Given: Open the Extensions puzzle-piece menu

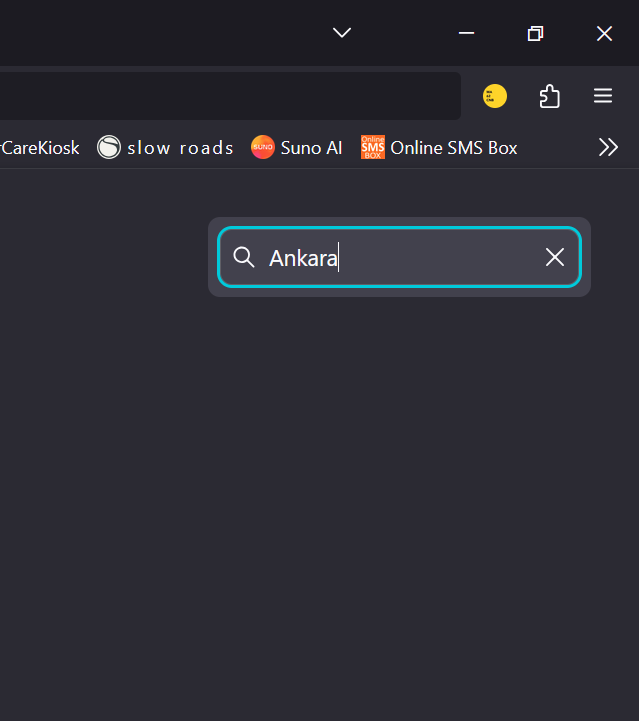Looking at the screenshot, I should click(549, 96).
